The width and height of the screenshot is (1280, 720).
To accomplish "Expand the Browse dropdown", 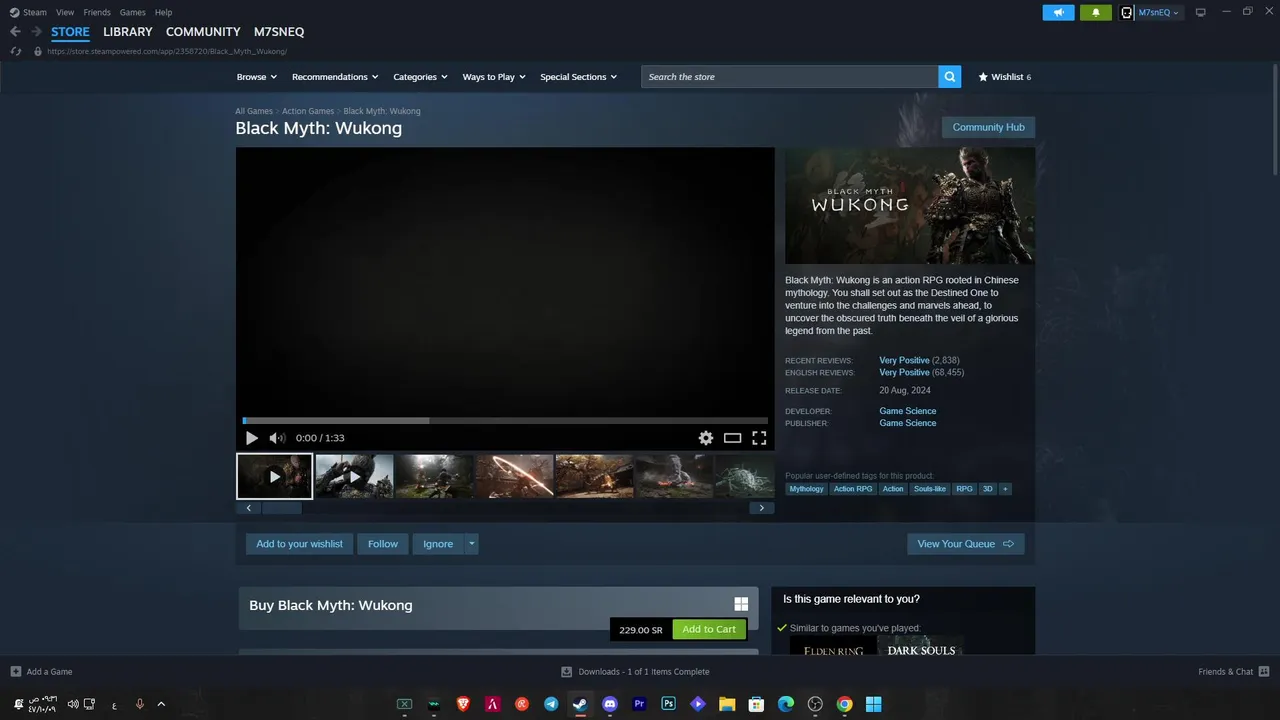I will [x=256, y=77].
